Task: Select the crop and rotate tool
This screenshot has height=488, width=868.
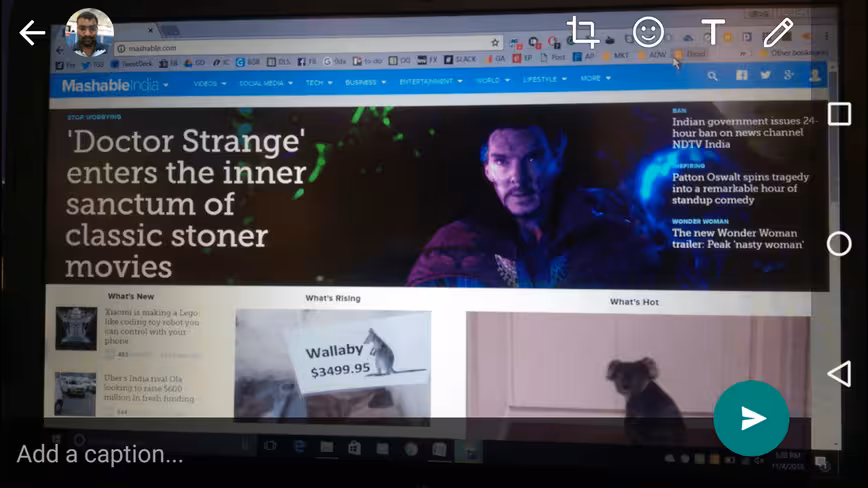Action: pyautogui.click(x=582, y=32)
